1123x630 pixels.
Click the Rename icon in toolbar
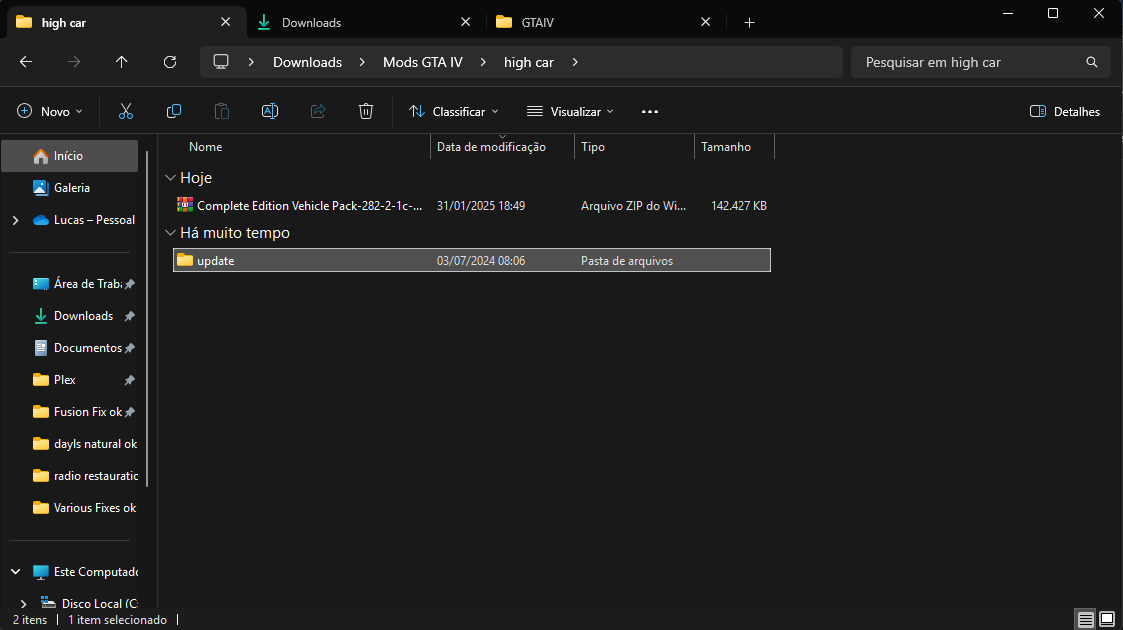click(270, 111)
